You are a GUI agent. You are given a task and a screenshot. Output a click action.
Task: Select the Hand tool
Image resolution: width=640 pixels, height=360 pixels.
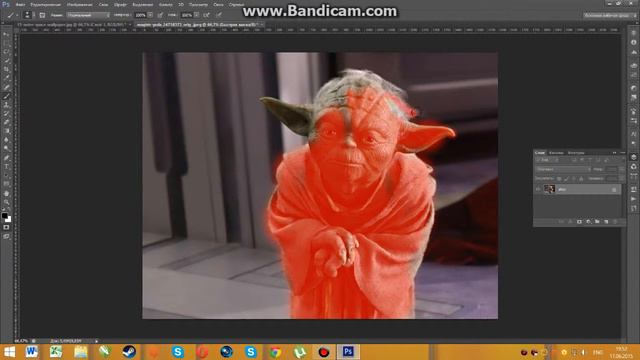[x=6, y=193]
